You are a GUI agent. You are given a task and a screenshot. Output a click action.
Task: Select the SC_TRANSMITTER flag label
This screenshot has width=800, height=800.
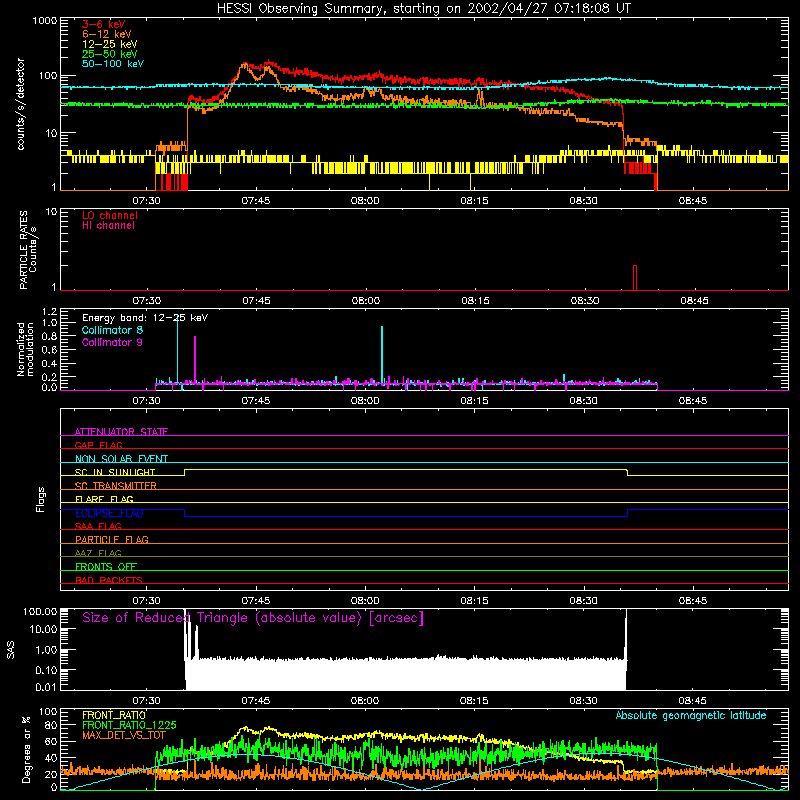(x=116, y=485)
